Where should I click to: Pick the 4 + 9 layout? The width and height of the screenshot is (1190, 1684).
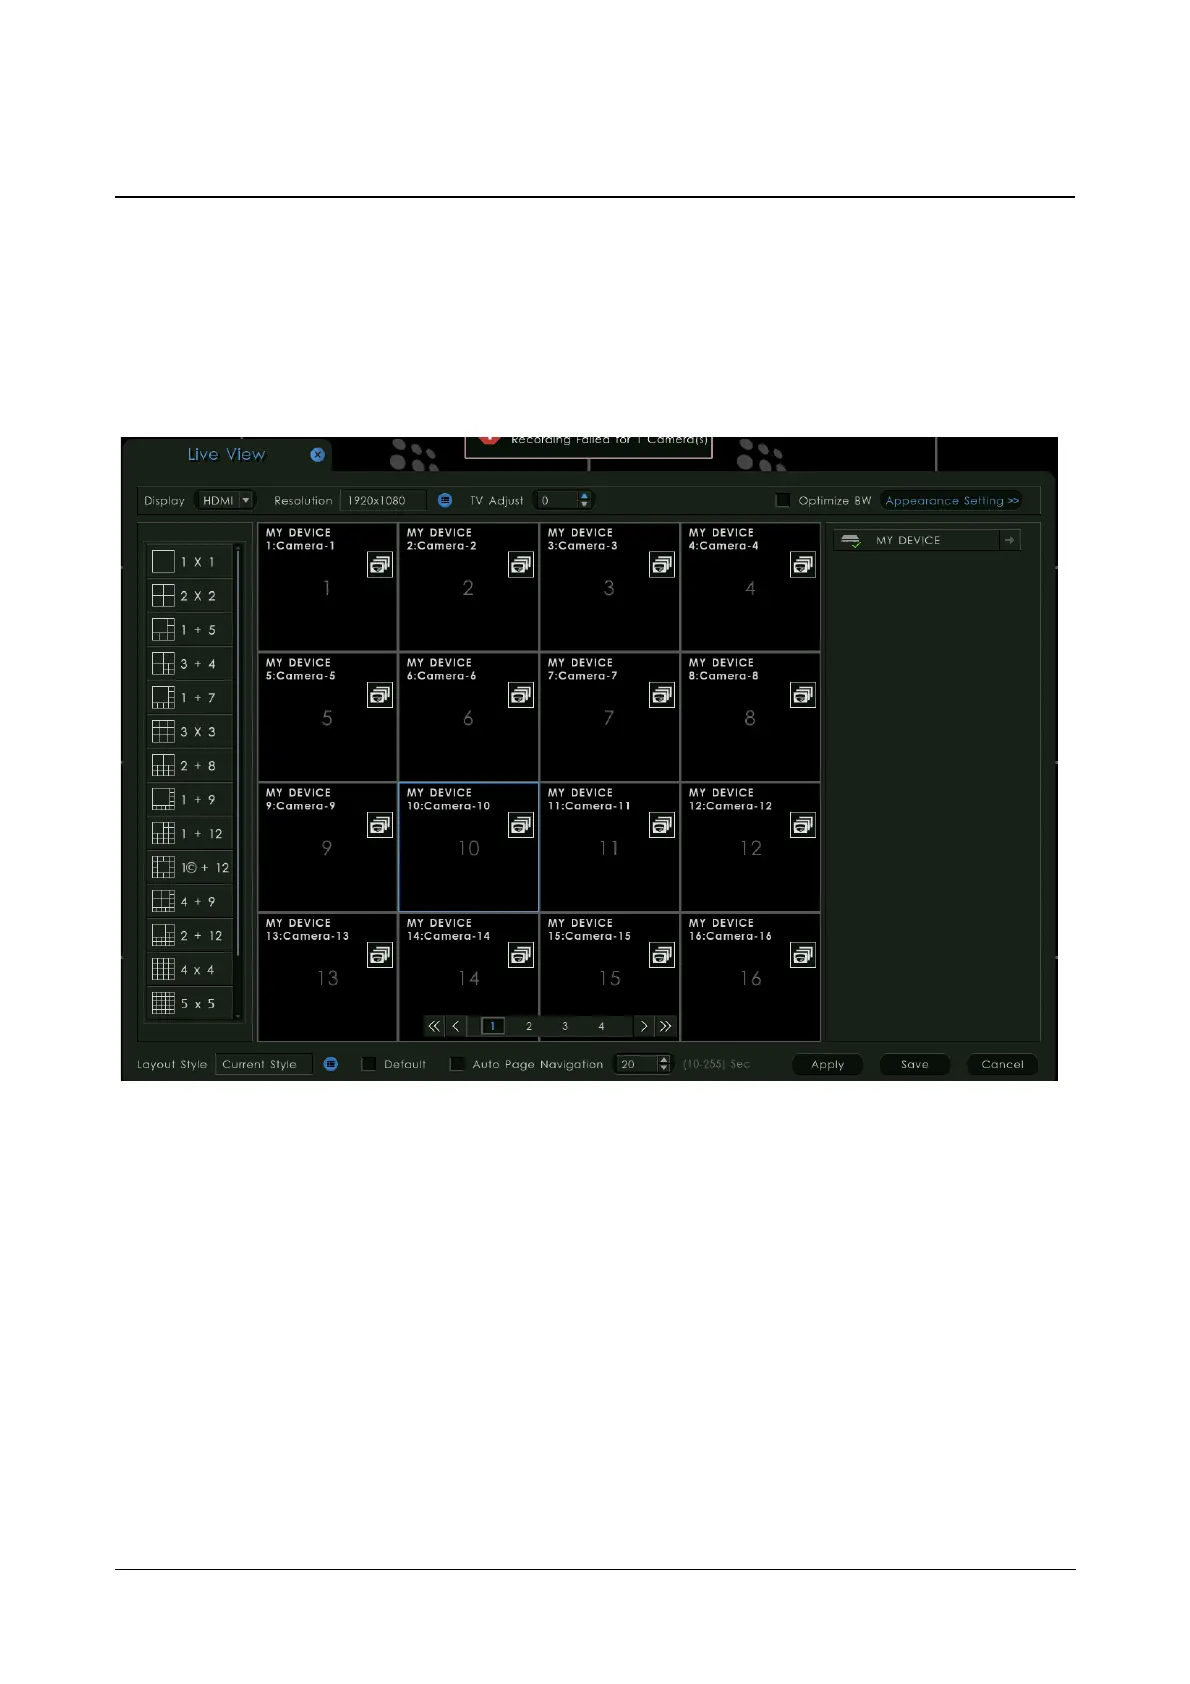(190, 902)
